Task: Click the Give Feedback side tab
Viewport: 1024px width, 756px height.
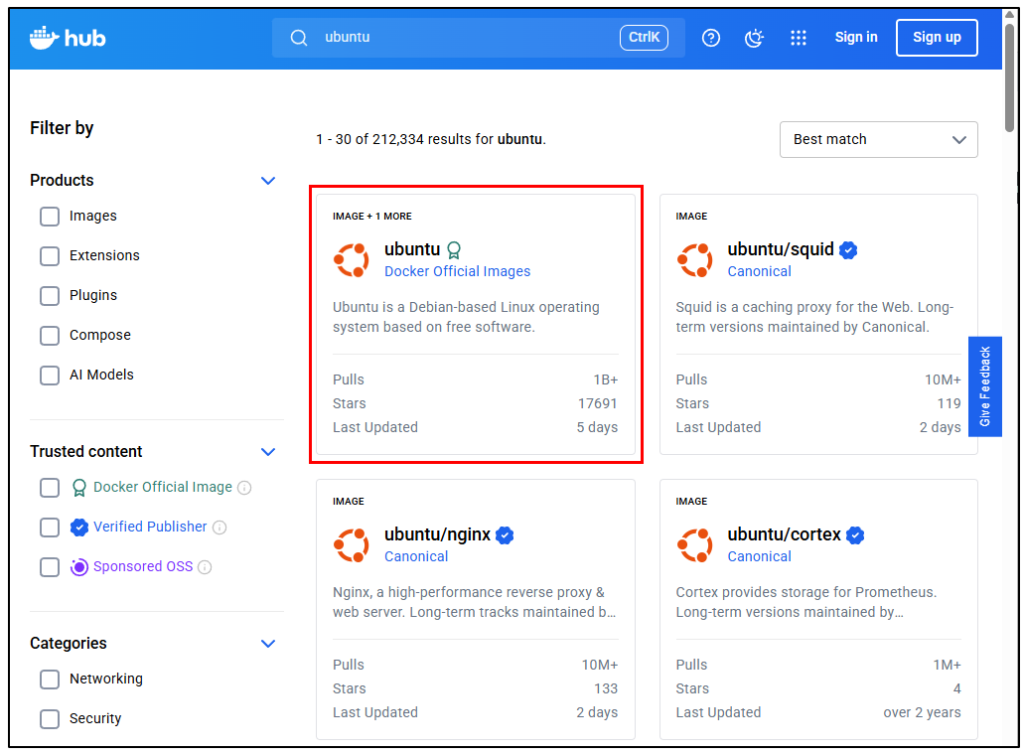Action: coord(985,387)
